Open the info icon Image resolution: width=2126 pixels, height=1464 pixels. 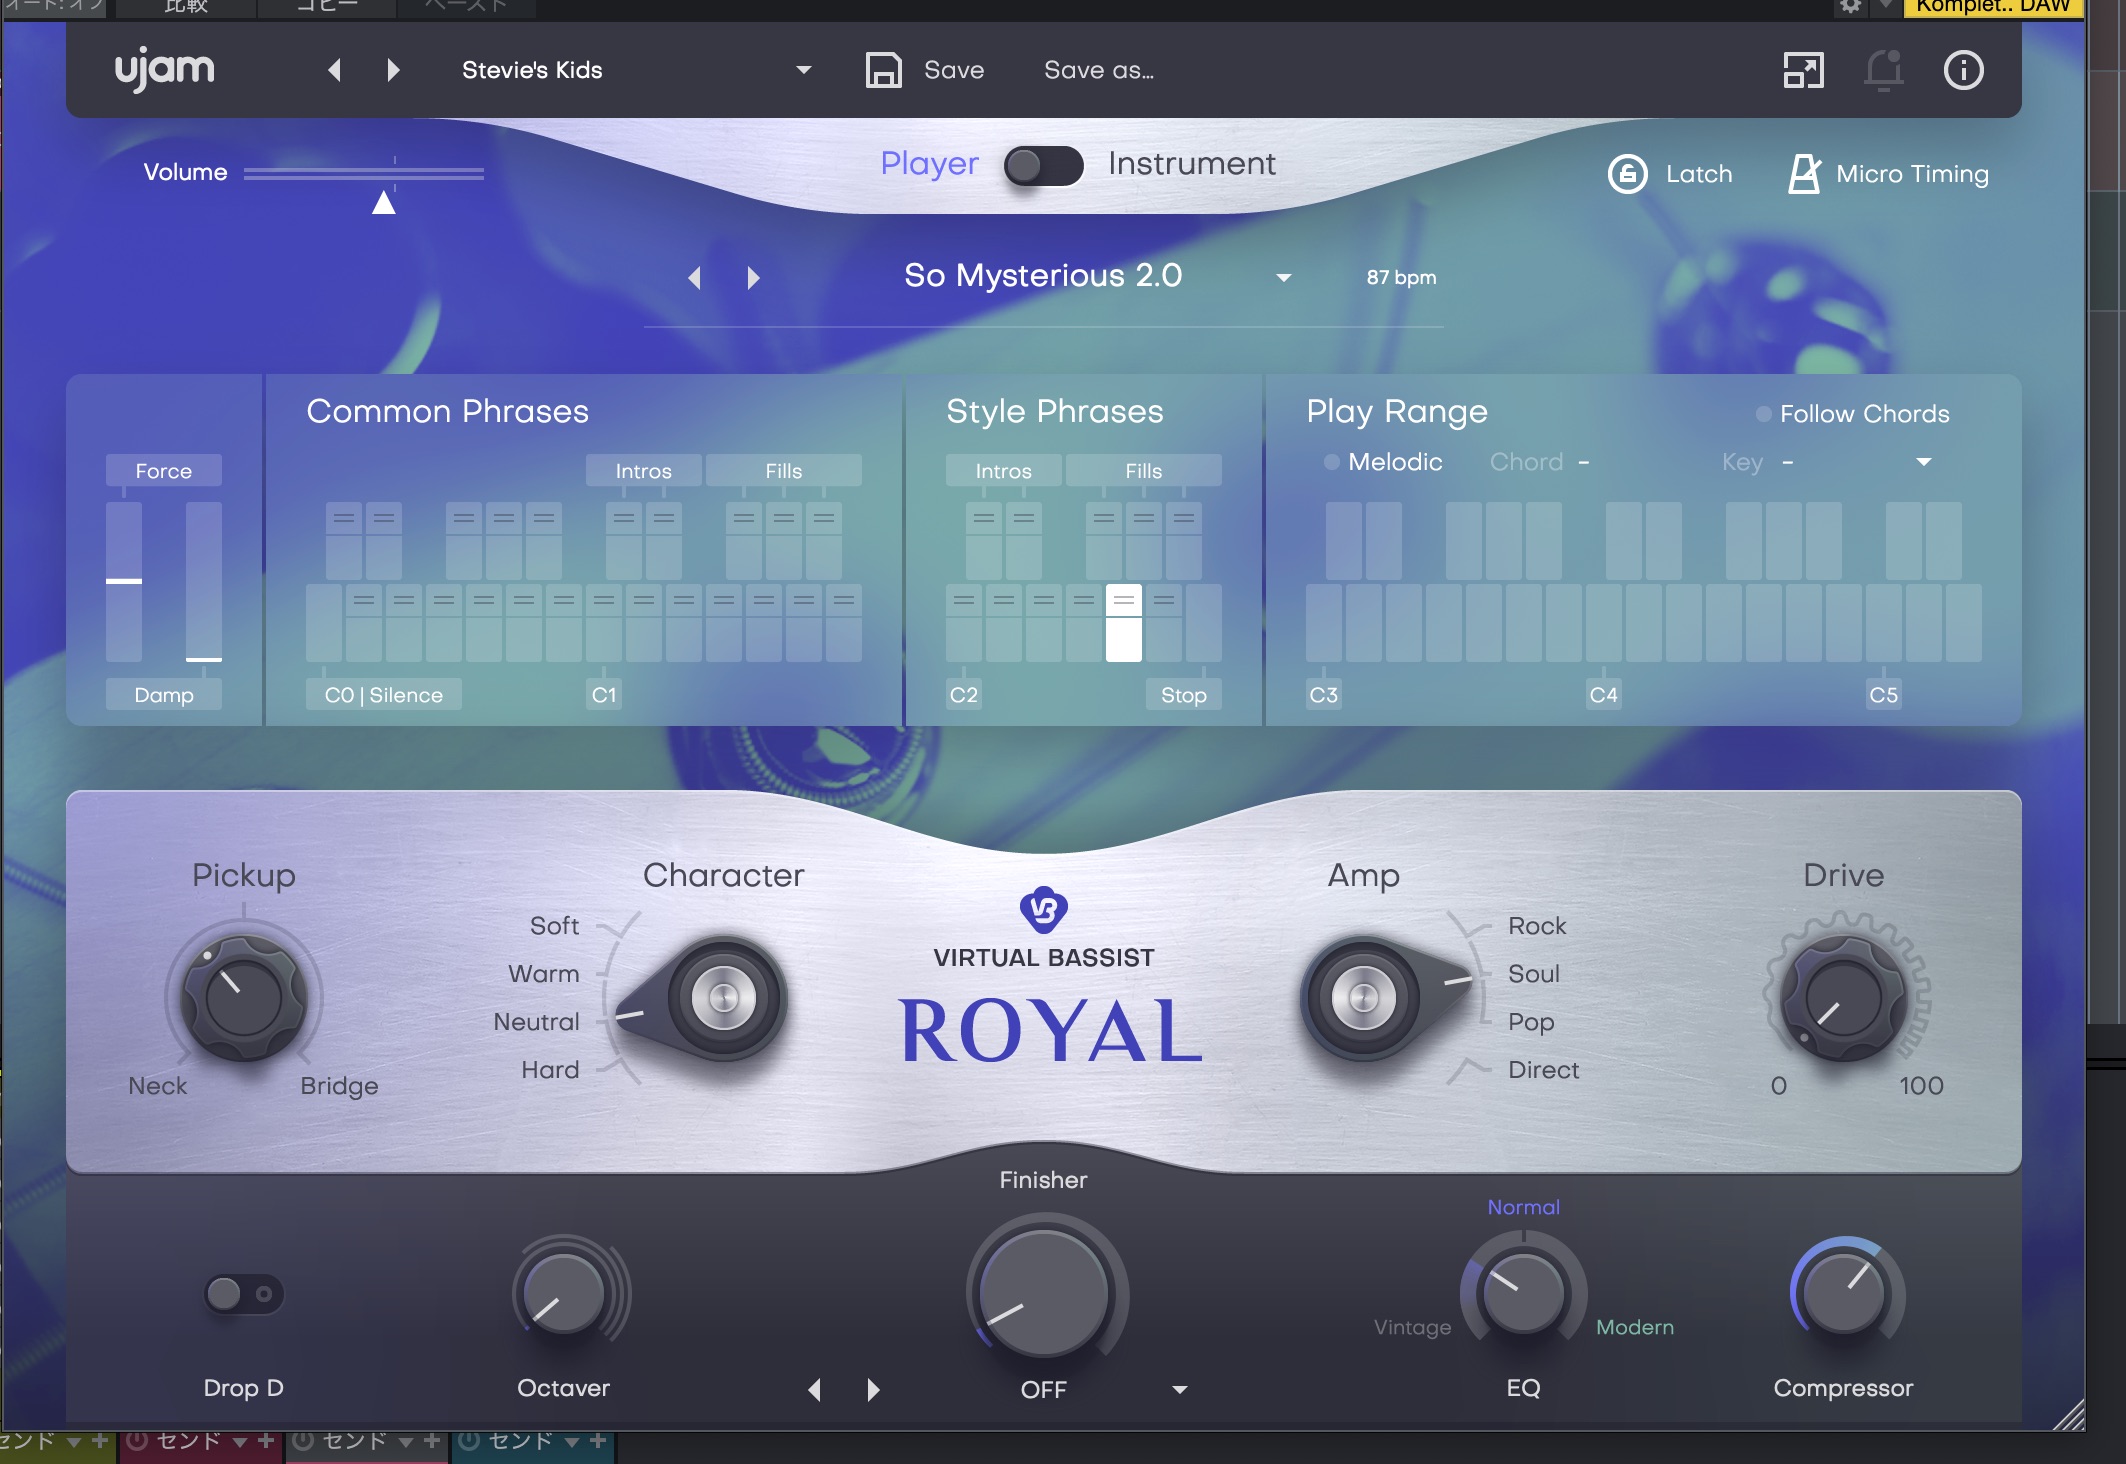(x=1963, y=71)
